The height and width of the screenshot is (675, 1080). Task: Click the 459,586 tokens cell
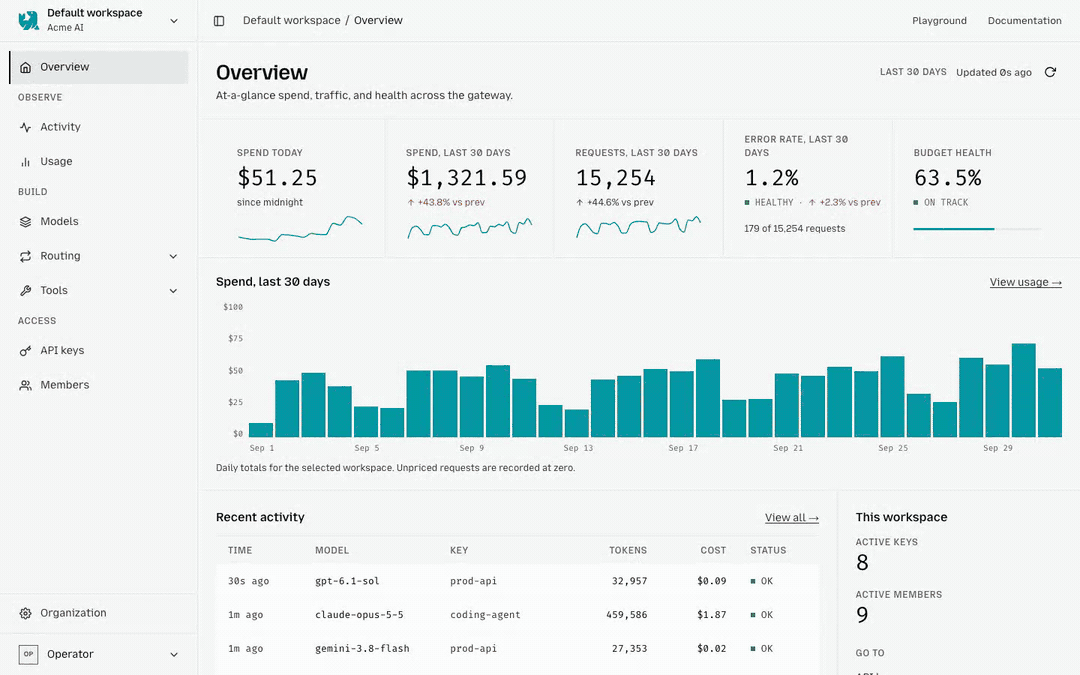tap(627, 614)
